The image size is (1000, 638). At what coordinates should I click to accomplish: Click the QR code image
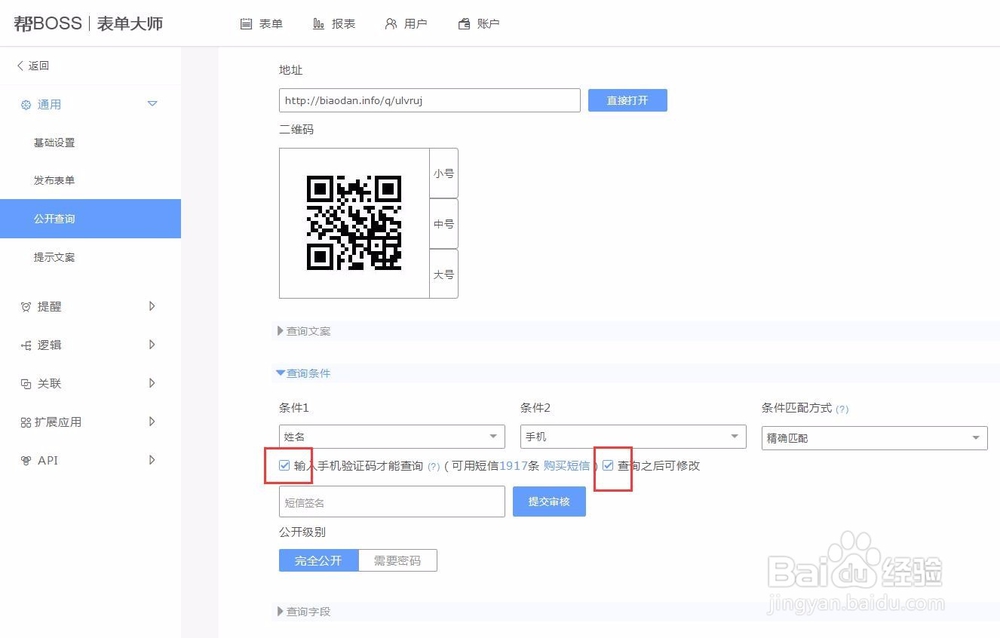pos(354,223)
